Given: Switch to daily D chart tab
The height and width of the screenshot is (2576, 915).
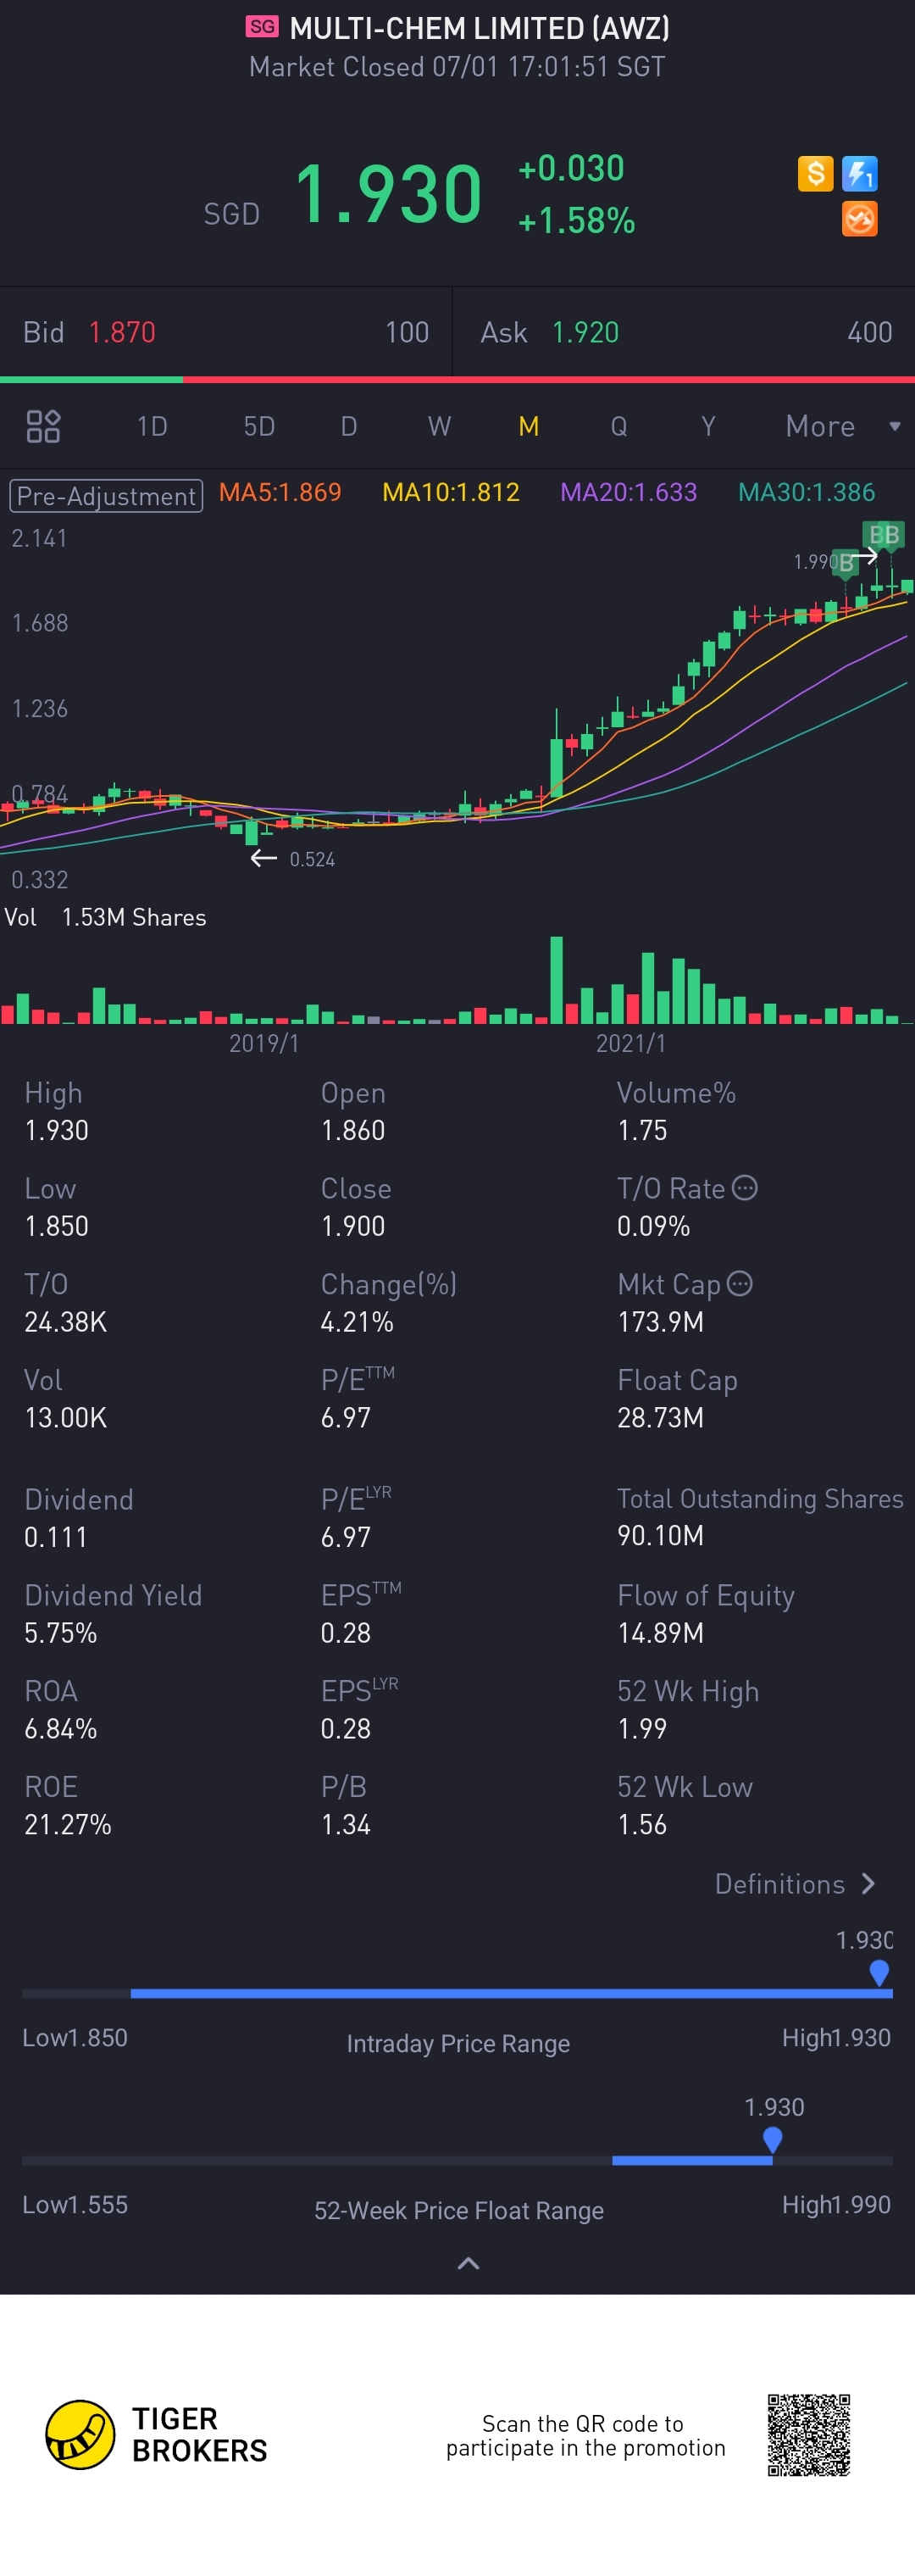Looking at the screenshot, I should 349,426.
